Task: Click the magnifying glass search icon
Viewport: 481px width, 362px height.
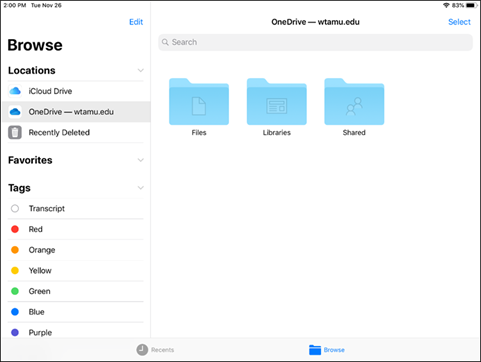Action: coord(165,42)
